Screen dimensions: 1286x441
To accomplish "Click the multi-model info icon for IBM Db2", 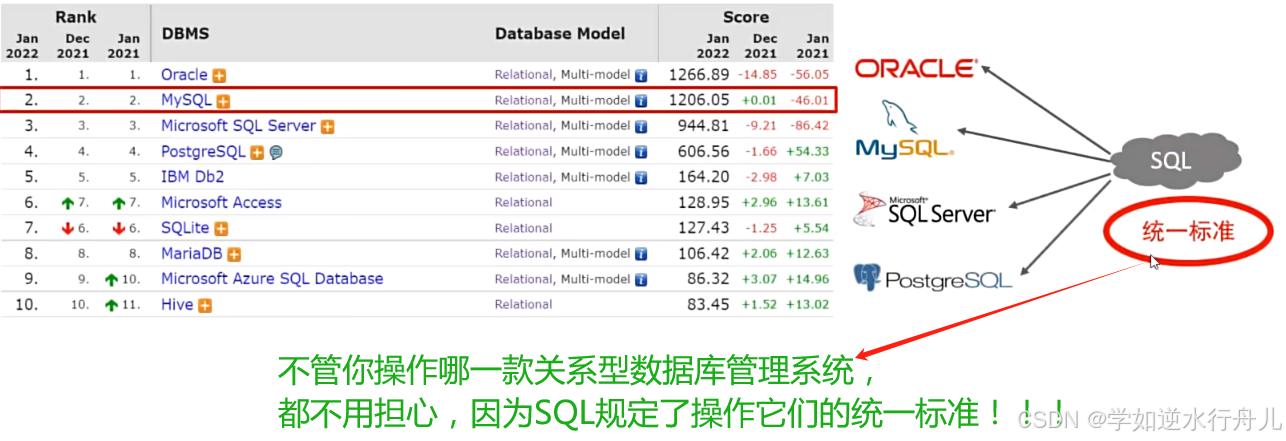I will [642, 178].
